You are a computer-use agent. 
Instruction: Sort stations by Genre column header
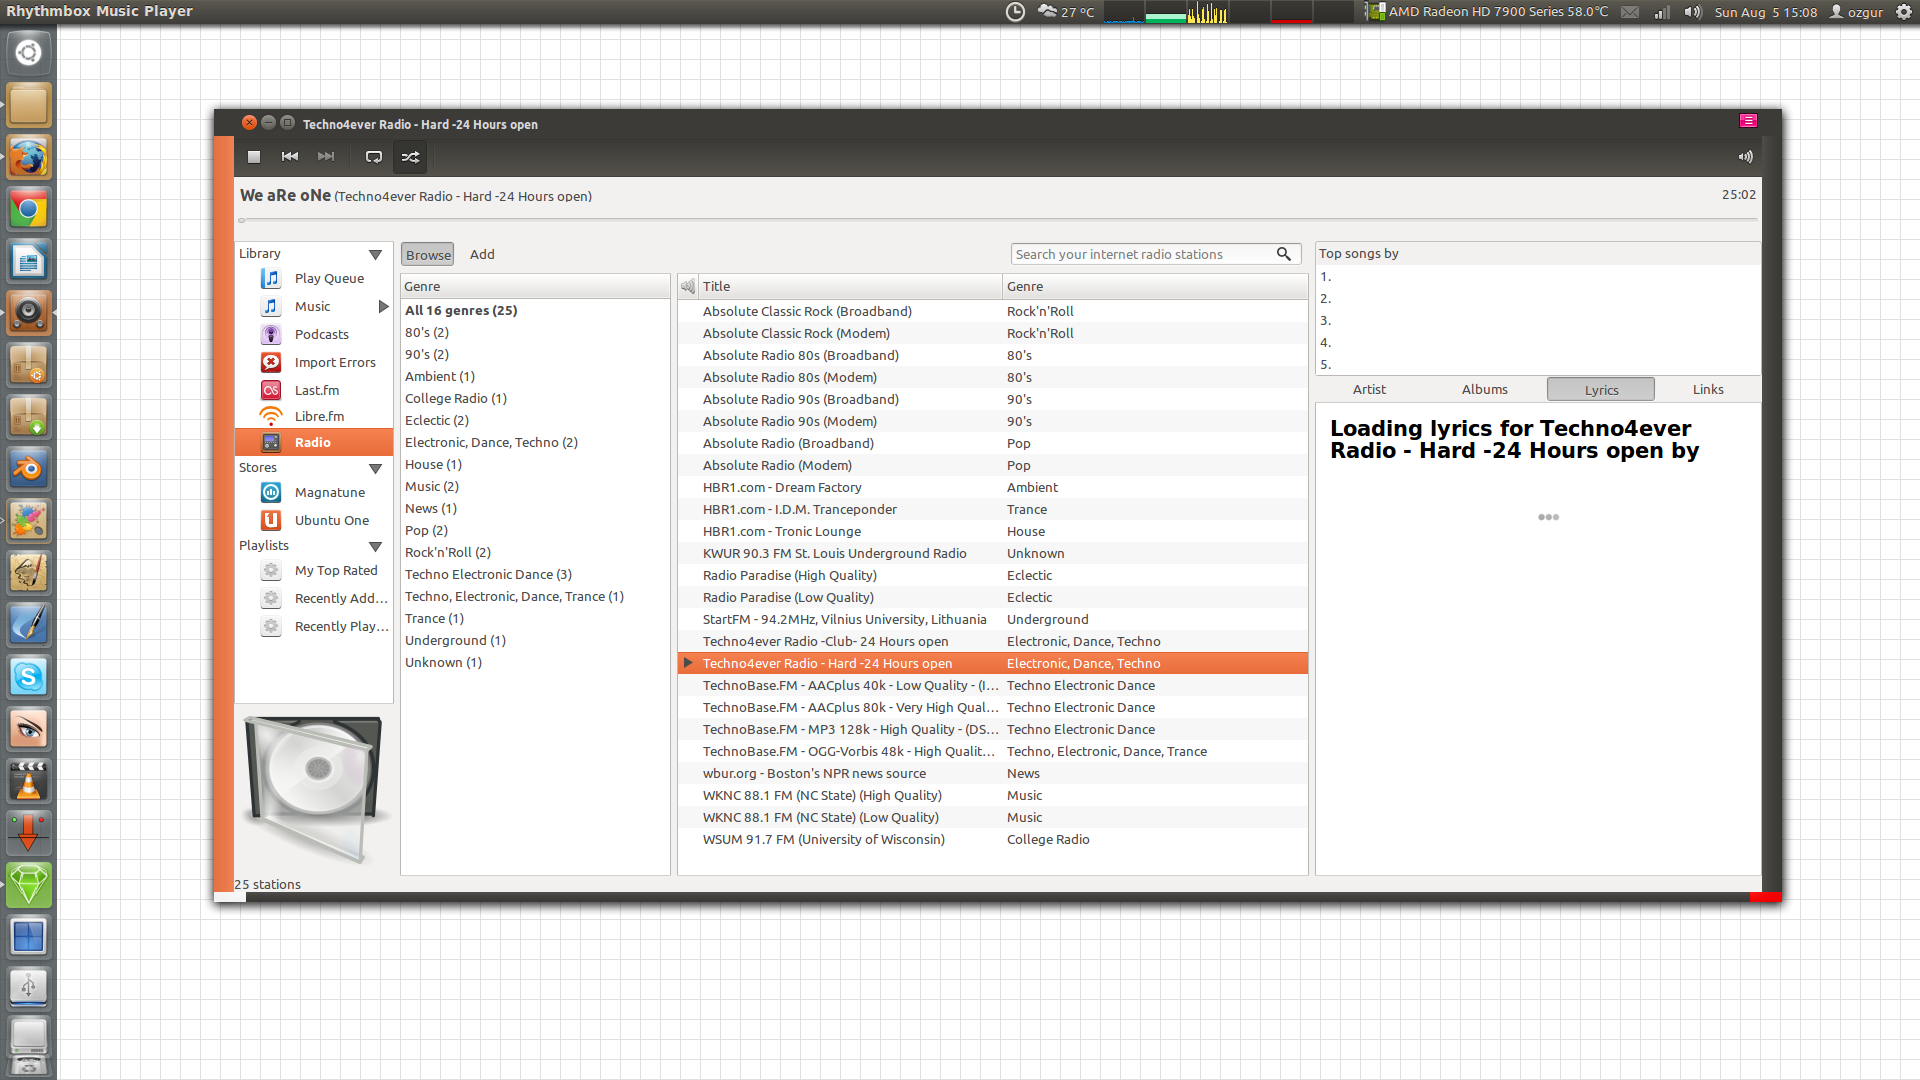(1154, 287)
